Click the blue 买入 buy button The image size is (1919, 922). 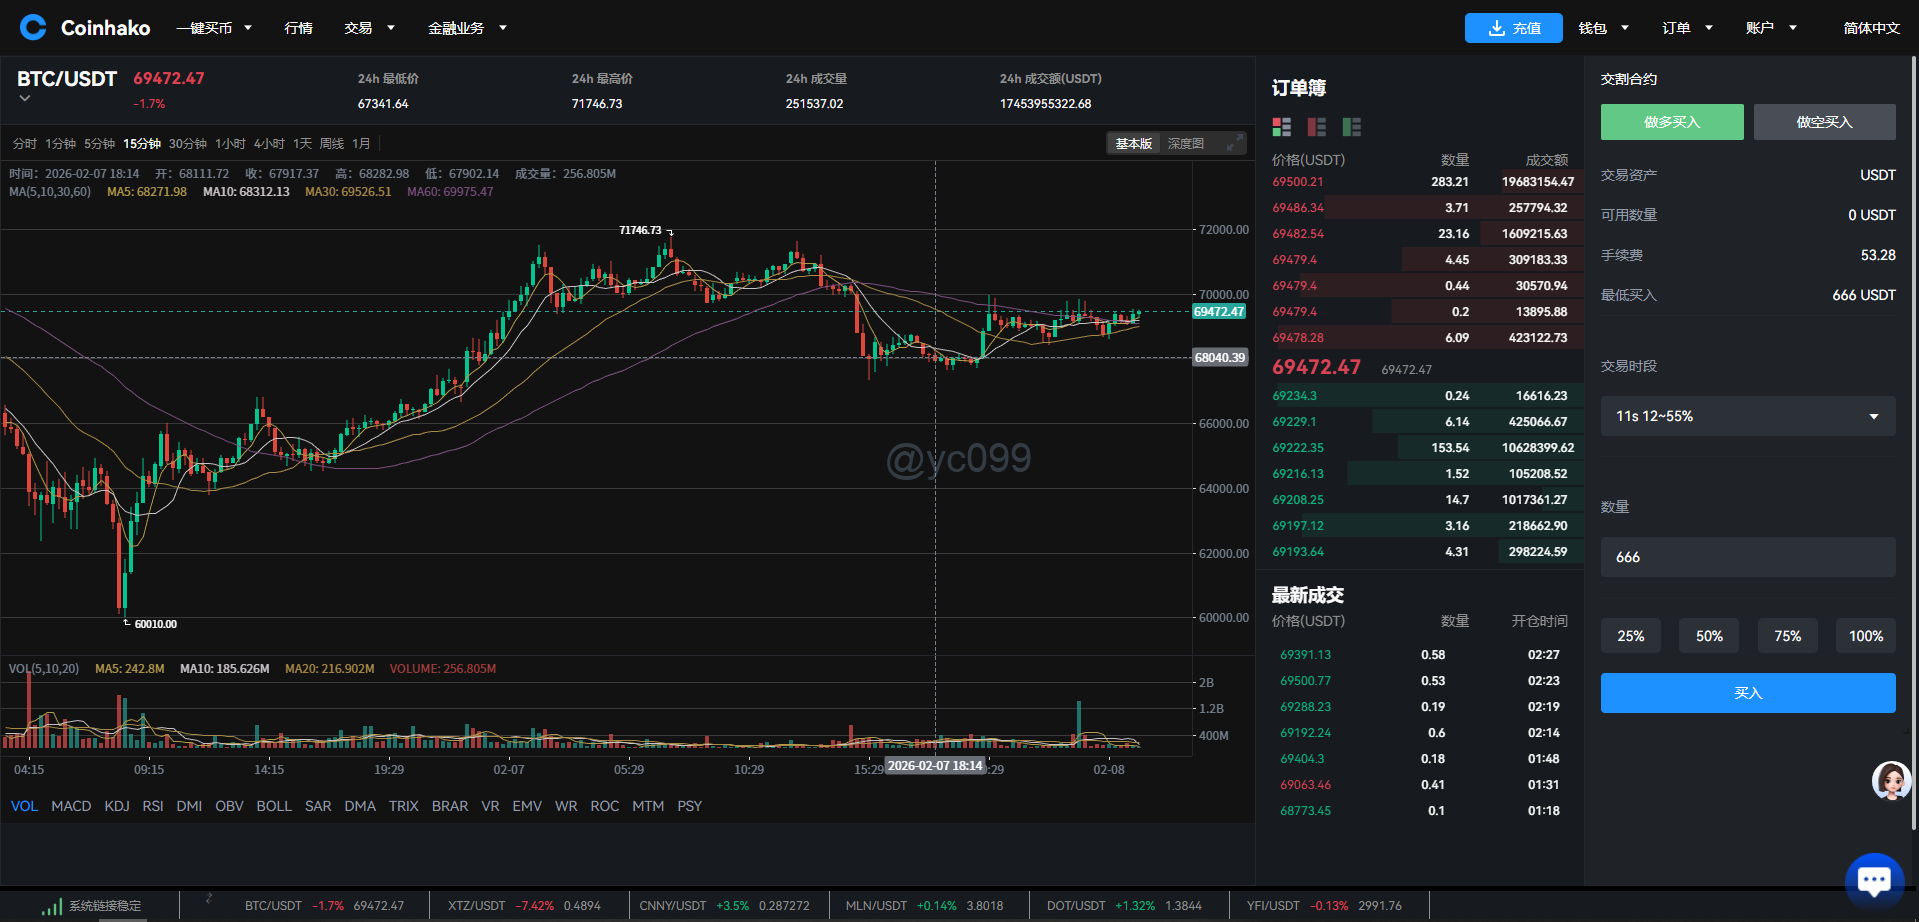point(1747,693)
